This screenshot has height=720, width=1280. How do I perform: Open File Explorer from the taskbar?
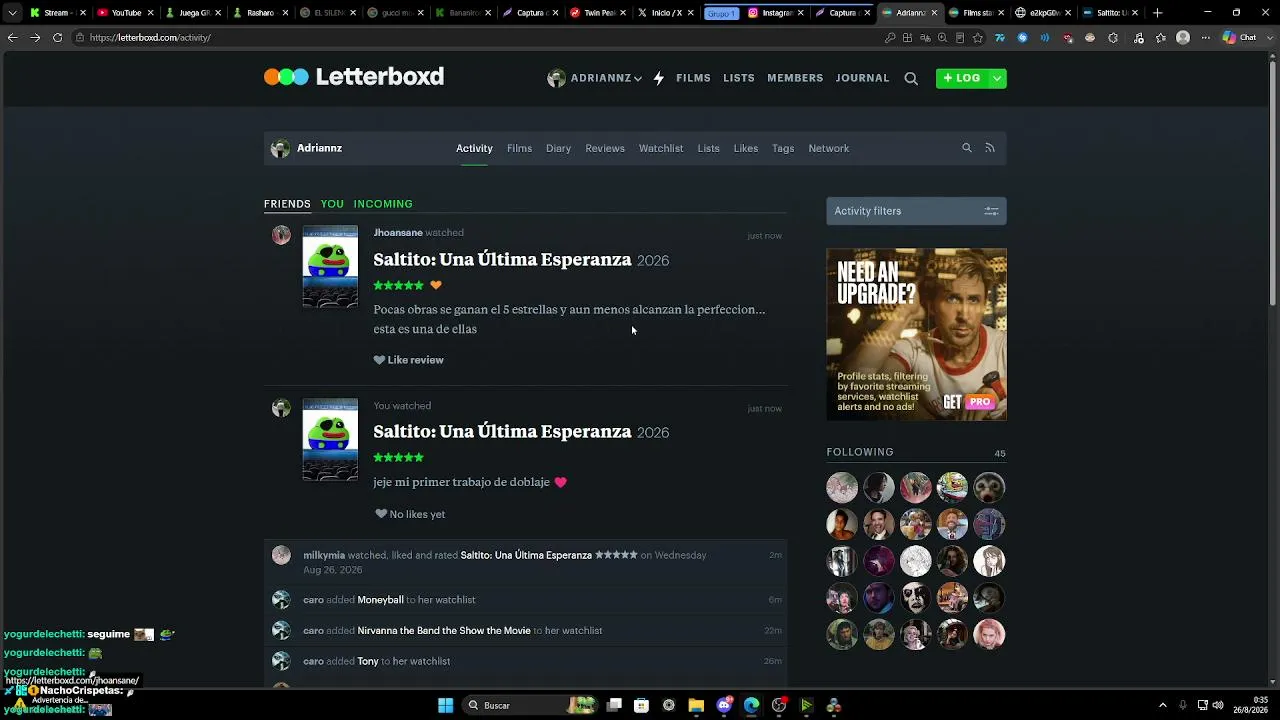[696, 705]
